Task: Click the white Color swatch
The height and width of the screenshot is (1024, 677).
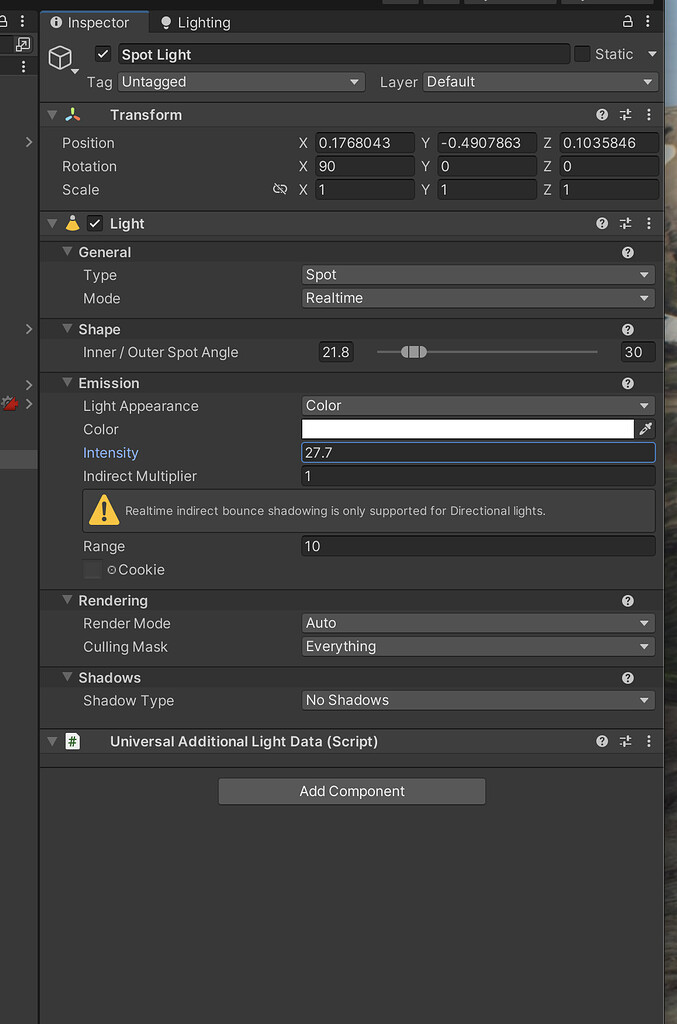Action: click(x=468, y=428)
